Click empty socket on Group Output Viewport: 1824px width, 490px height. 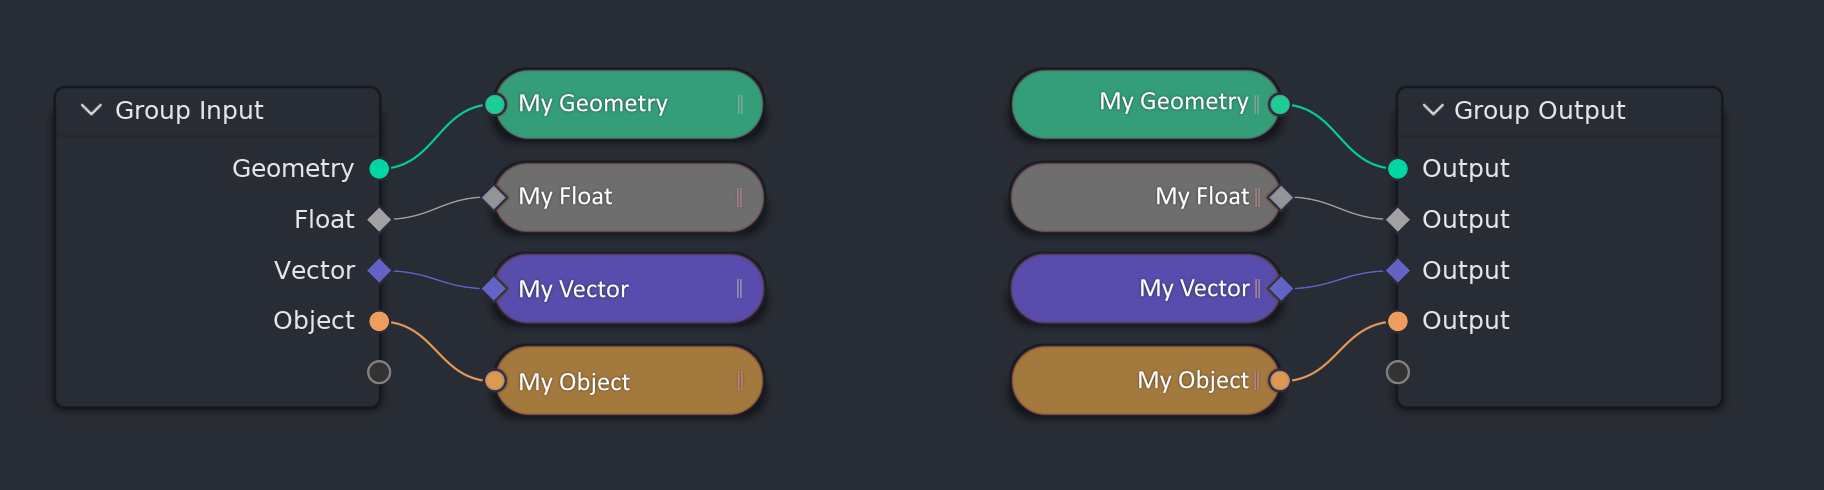pos(1398,372)
